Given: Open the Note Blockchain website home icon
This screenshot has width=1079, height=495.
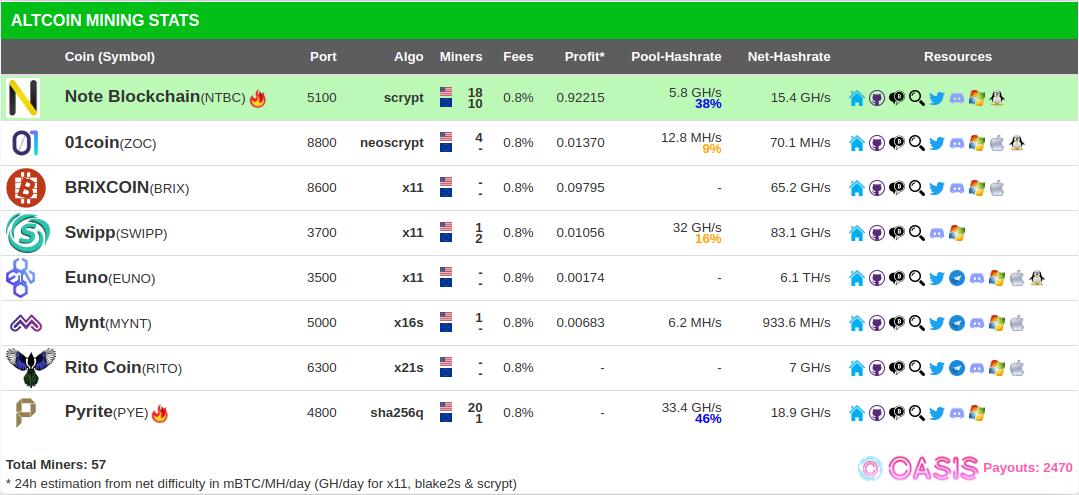Looking at the screenshot, I should (857, 98).
